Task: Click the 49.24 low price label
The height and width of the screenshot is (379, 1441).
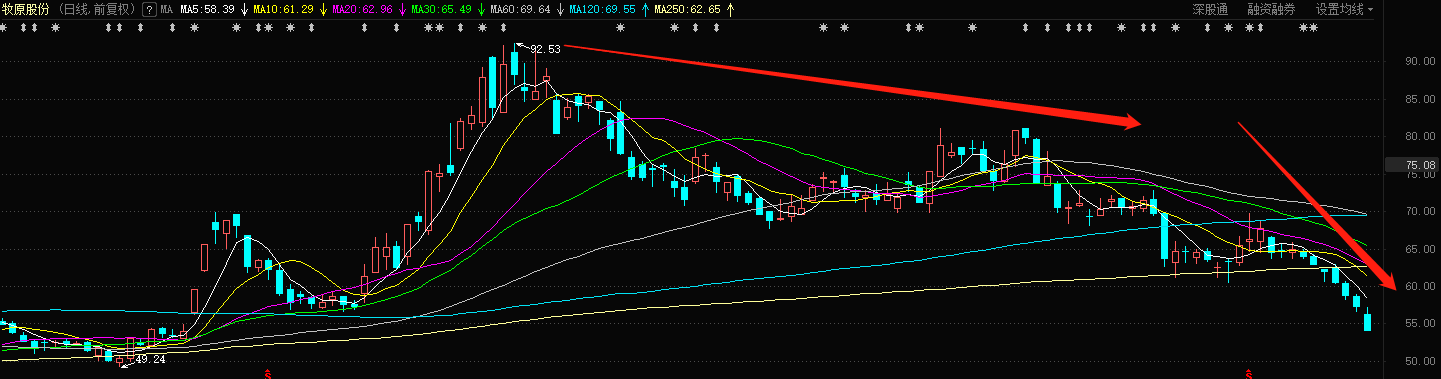Action: [x=150, y=360]
